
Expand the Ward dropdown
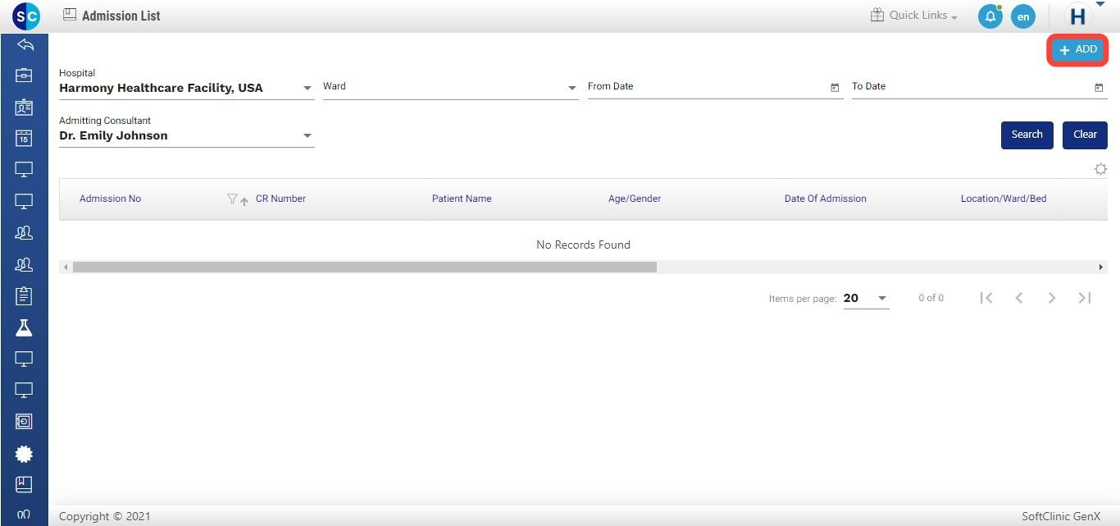click(572, 88)
